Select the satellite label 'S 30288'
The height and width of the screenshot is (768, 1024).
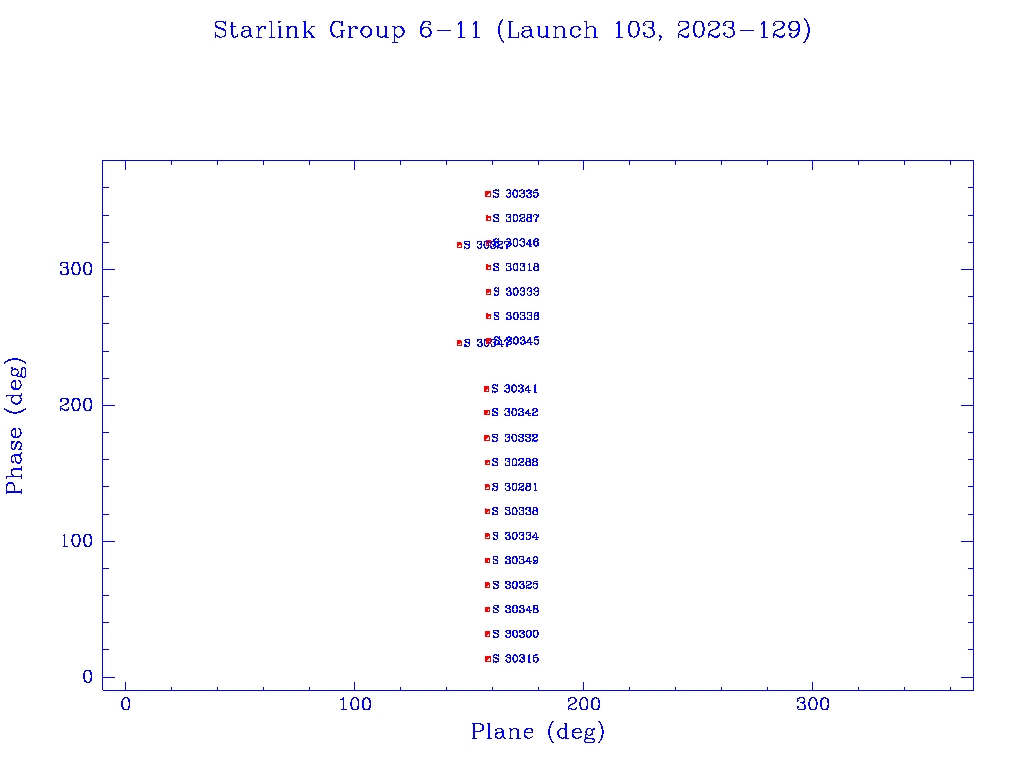[x=515, y=462]
